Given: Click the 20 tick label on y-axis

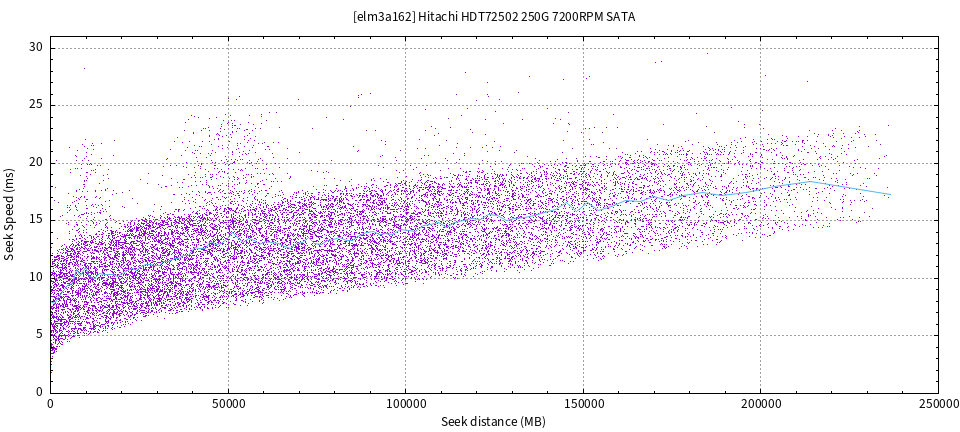Looking at the screenshot, I should pos(36,163).
